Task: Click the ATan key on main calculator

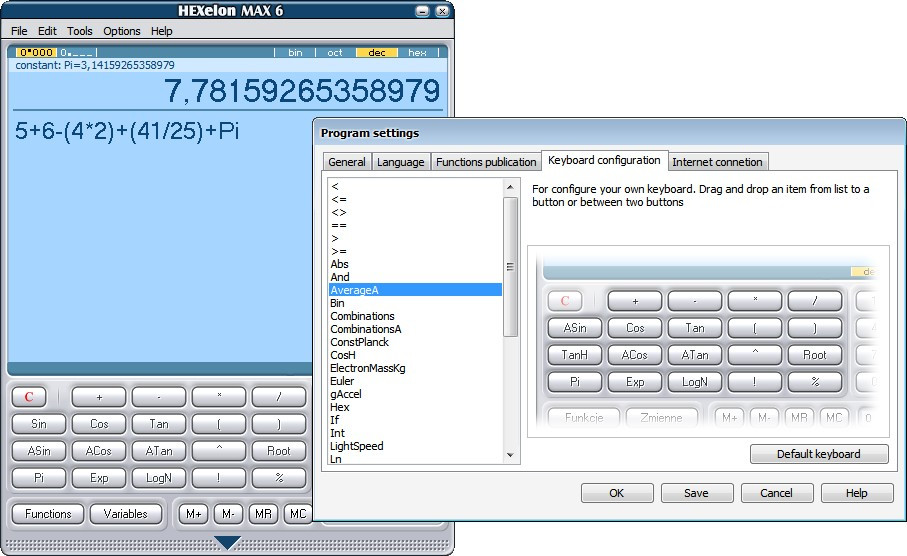Action: pos(159,451)
